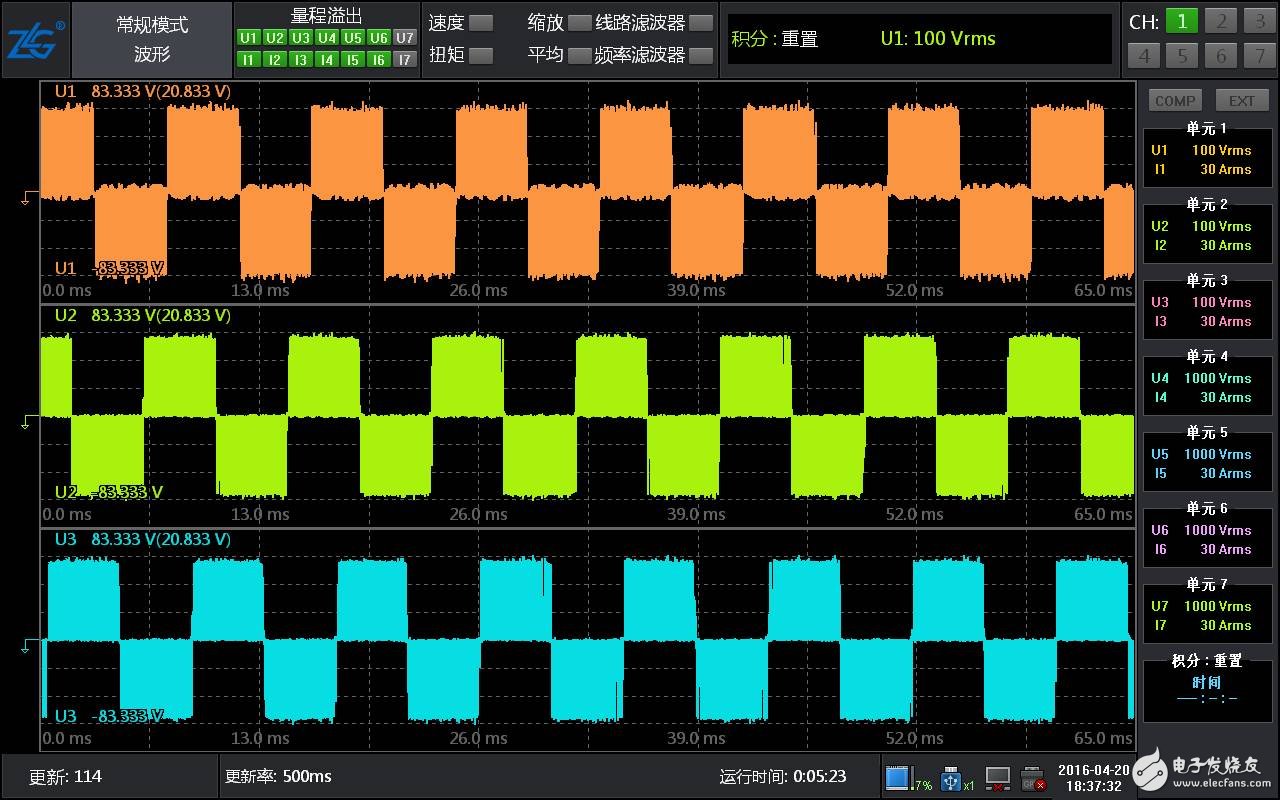Click the I7 range overflow indicator
Screen dimensions: 1280x800
[404, 60]
